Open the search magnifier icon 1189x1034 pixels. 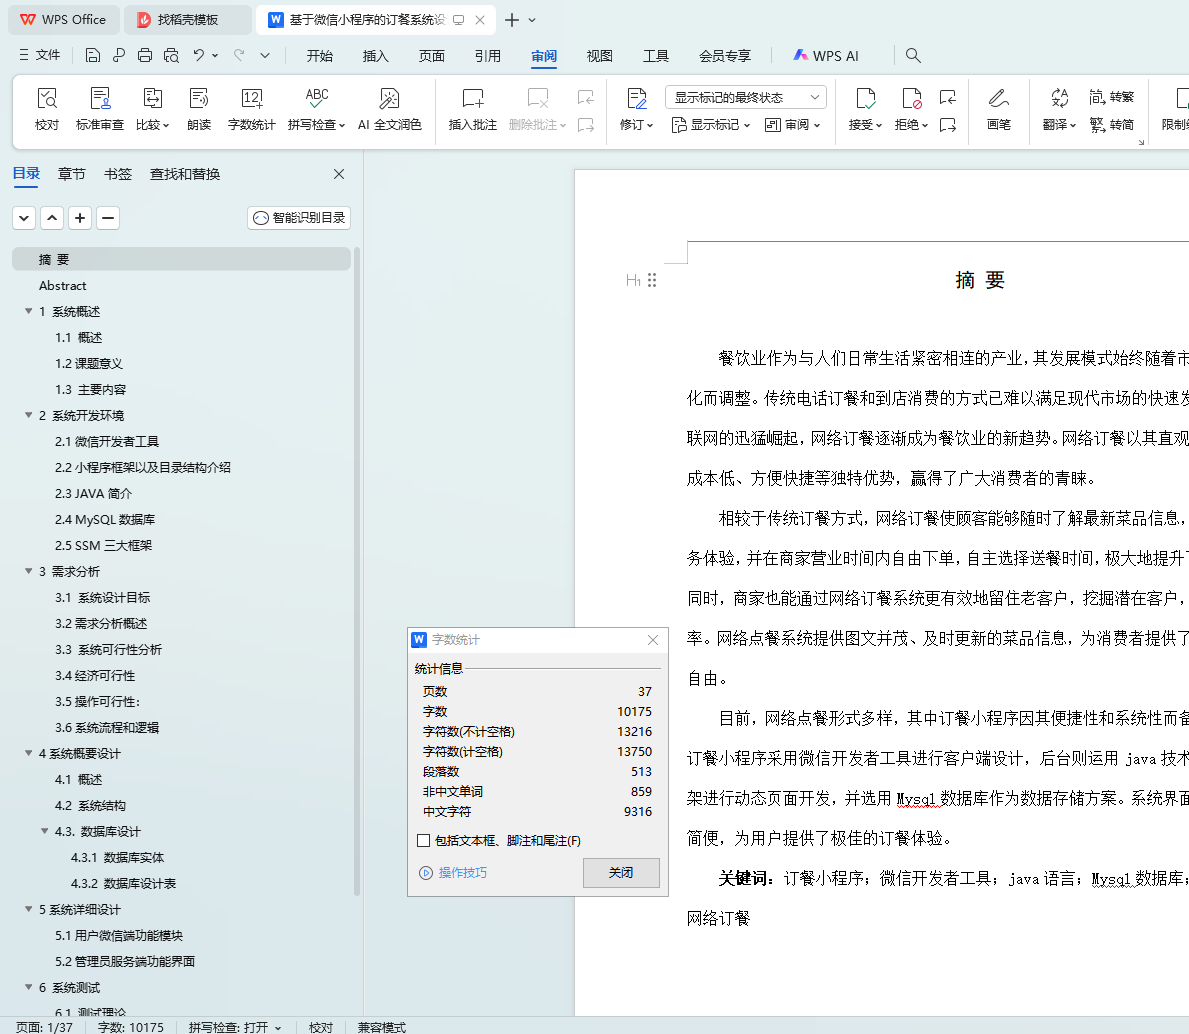click(x=913, y=55)
